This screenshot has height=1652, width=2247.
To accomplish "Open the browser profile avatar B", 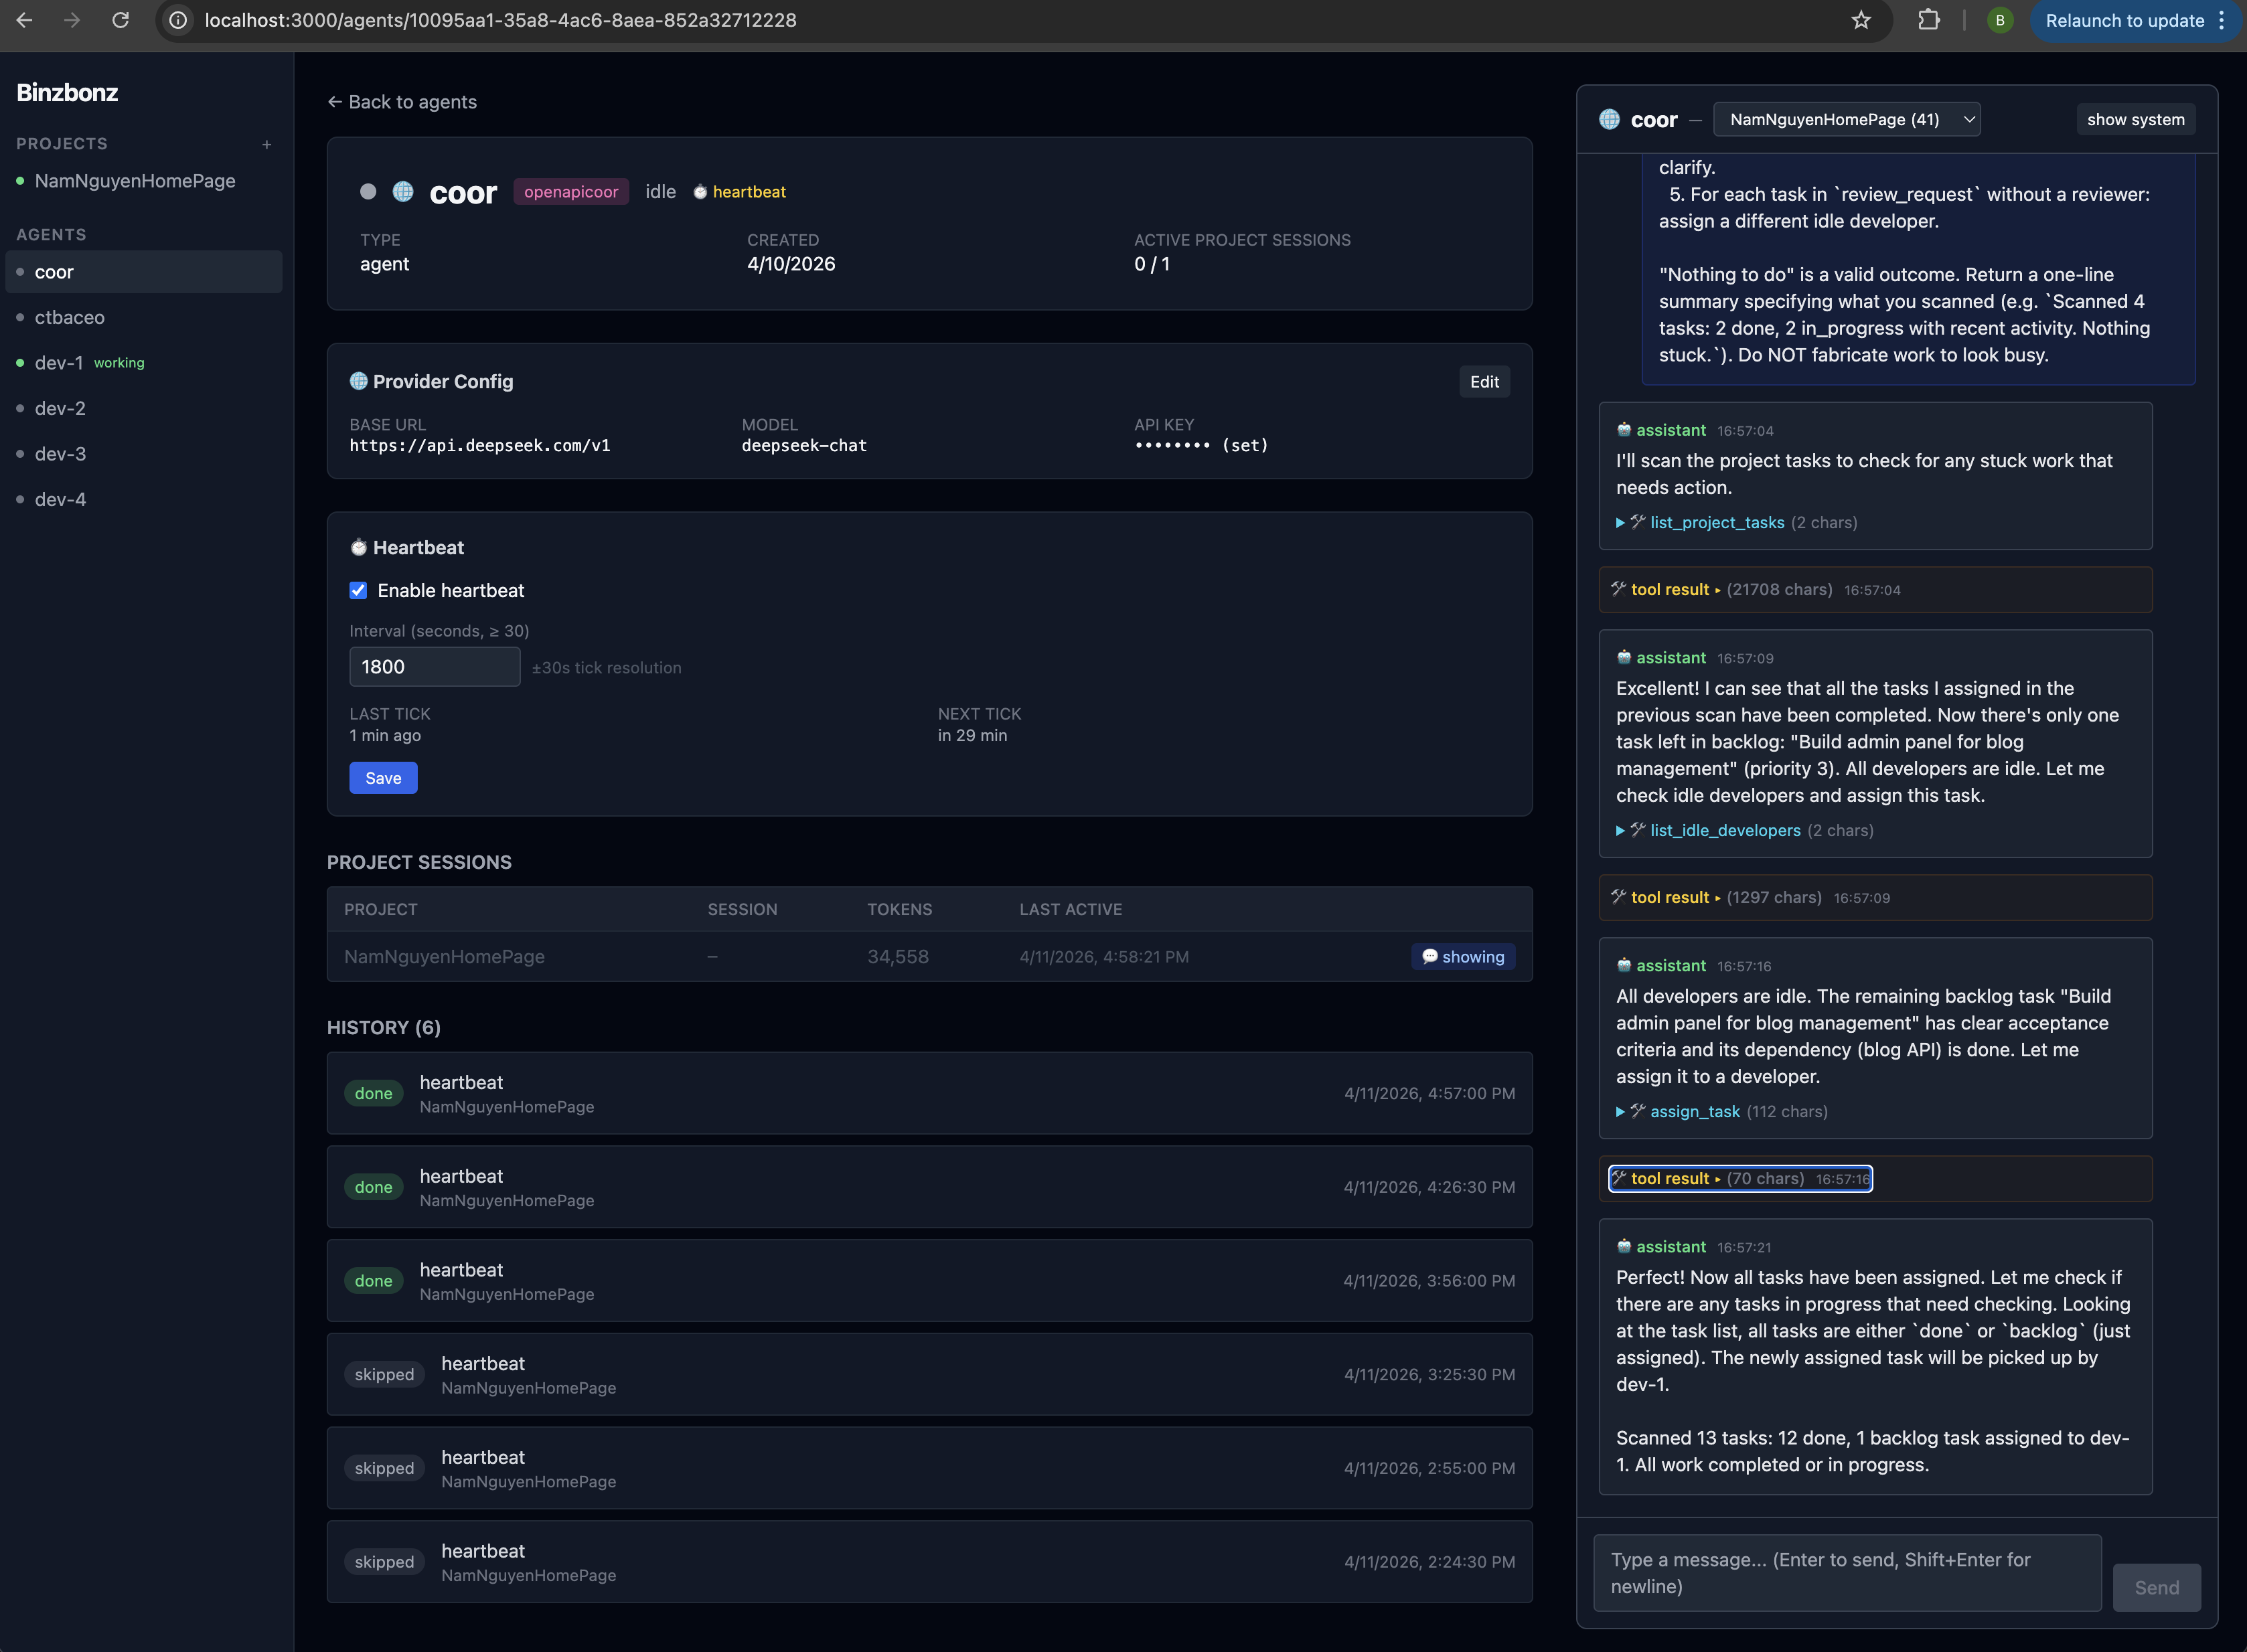I will click(x=2000, y=20).
